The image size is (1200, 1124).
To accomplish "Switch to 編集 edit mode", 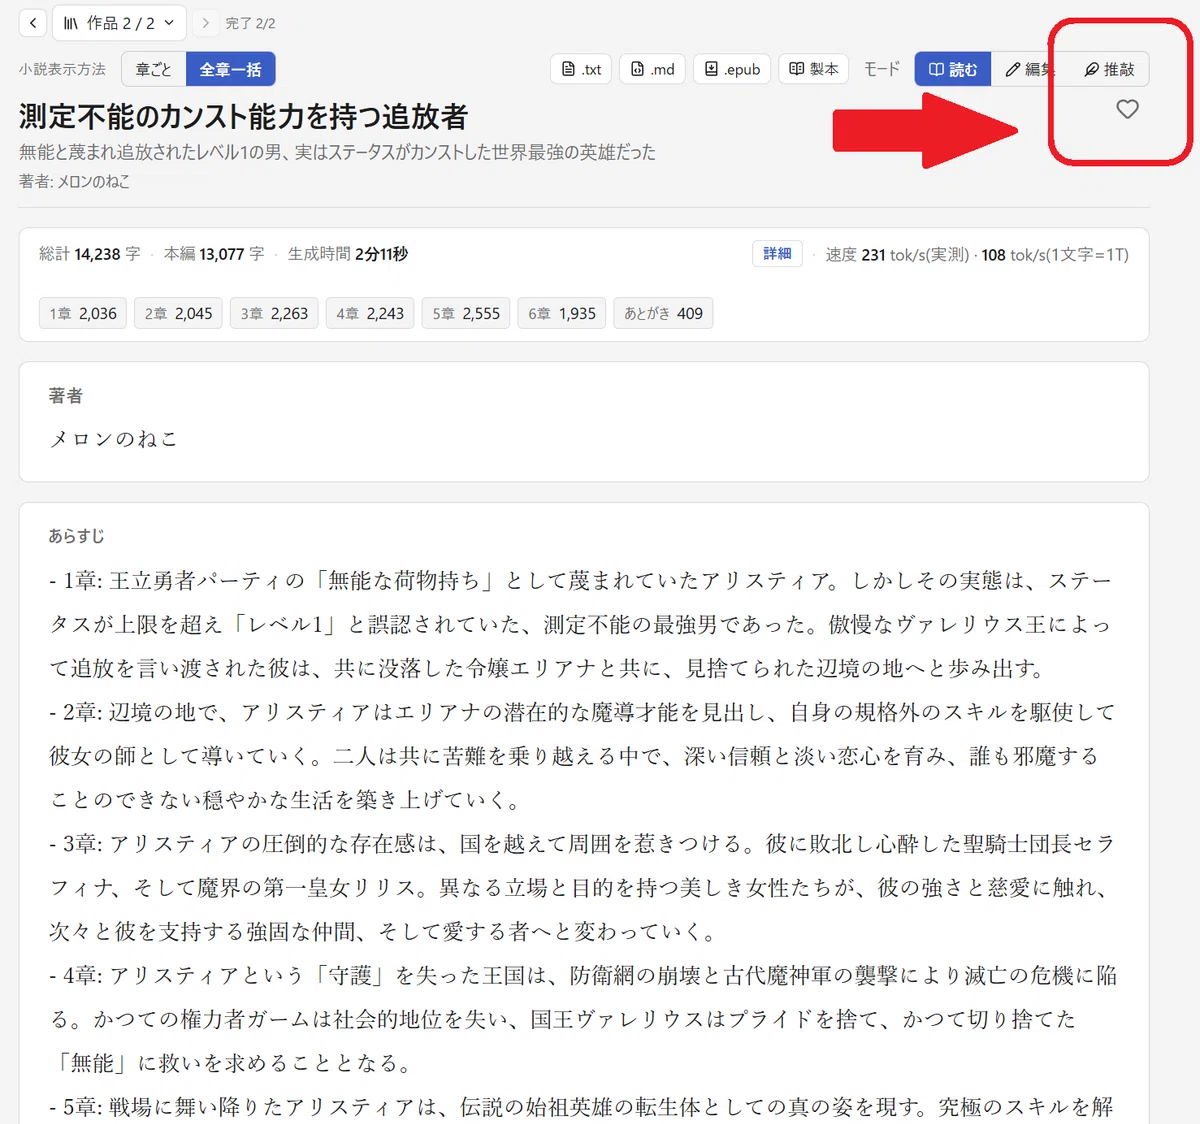I will pos(1029,69).
